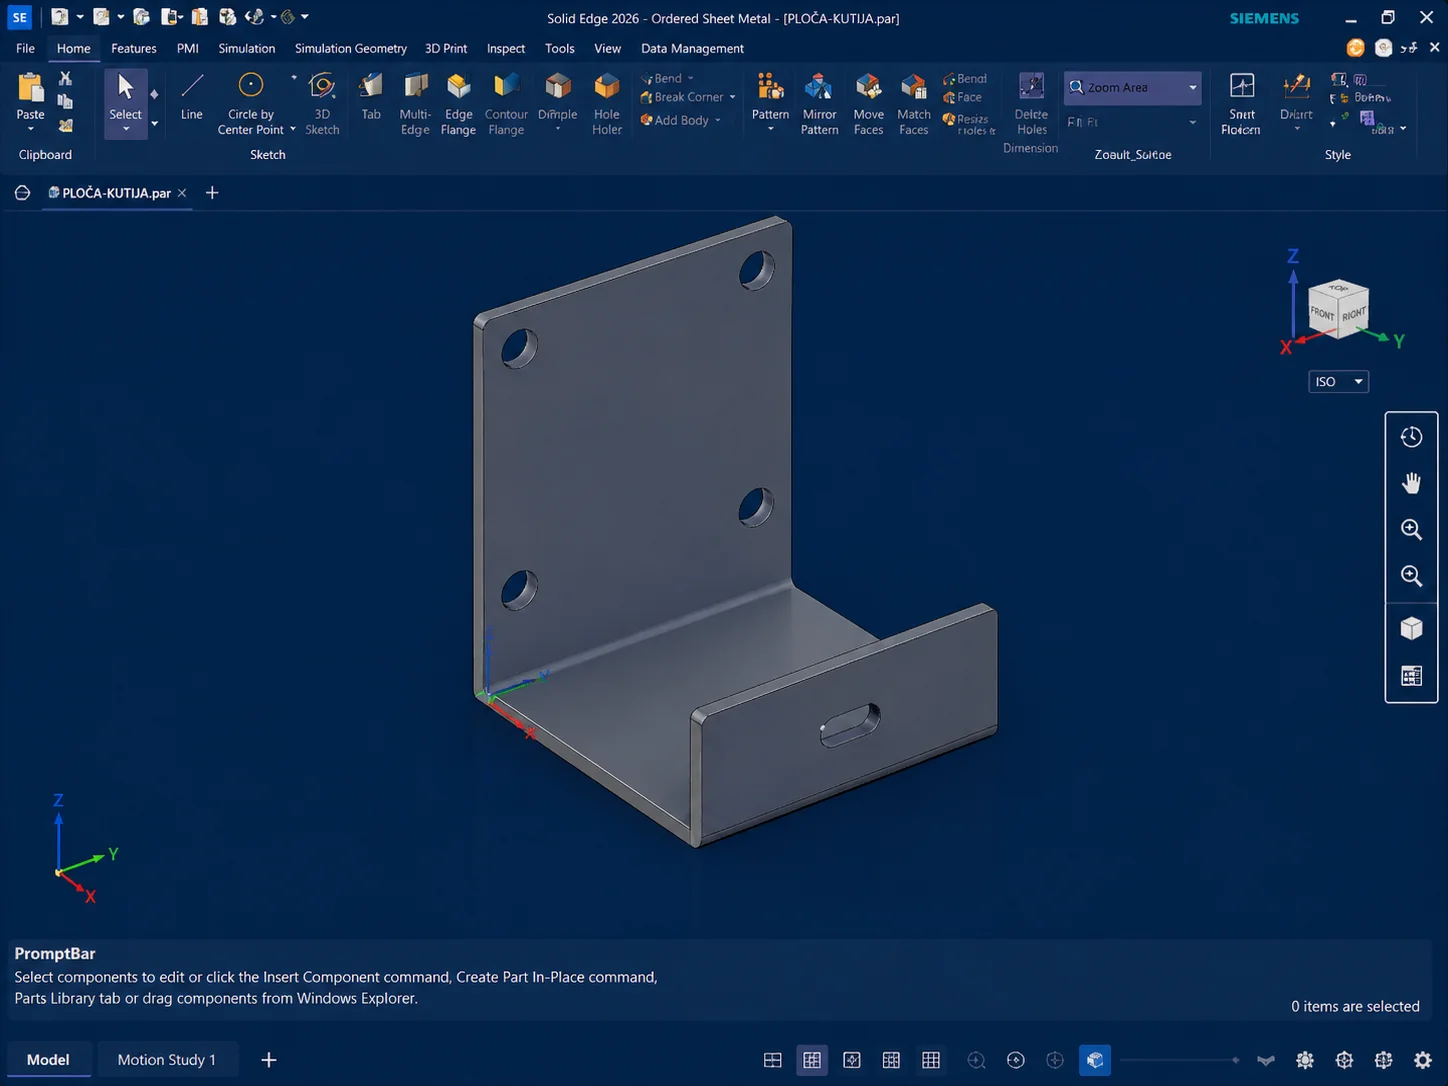This screenshot has width=1448, height=1086.
Task: Select the Pan hand tool in side toolbar
Action: tap(1411, 483)
